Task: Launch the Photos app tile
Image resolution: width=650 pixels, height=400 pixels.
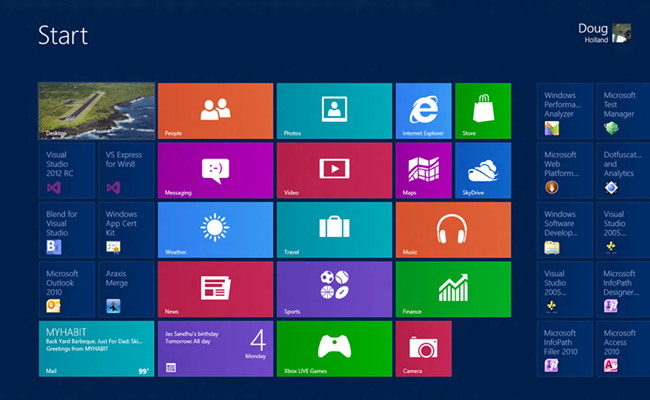Action: point(334,110)
